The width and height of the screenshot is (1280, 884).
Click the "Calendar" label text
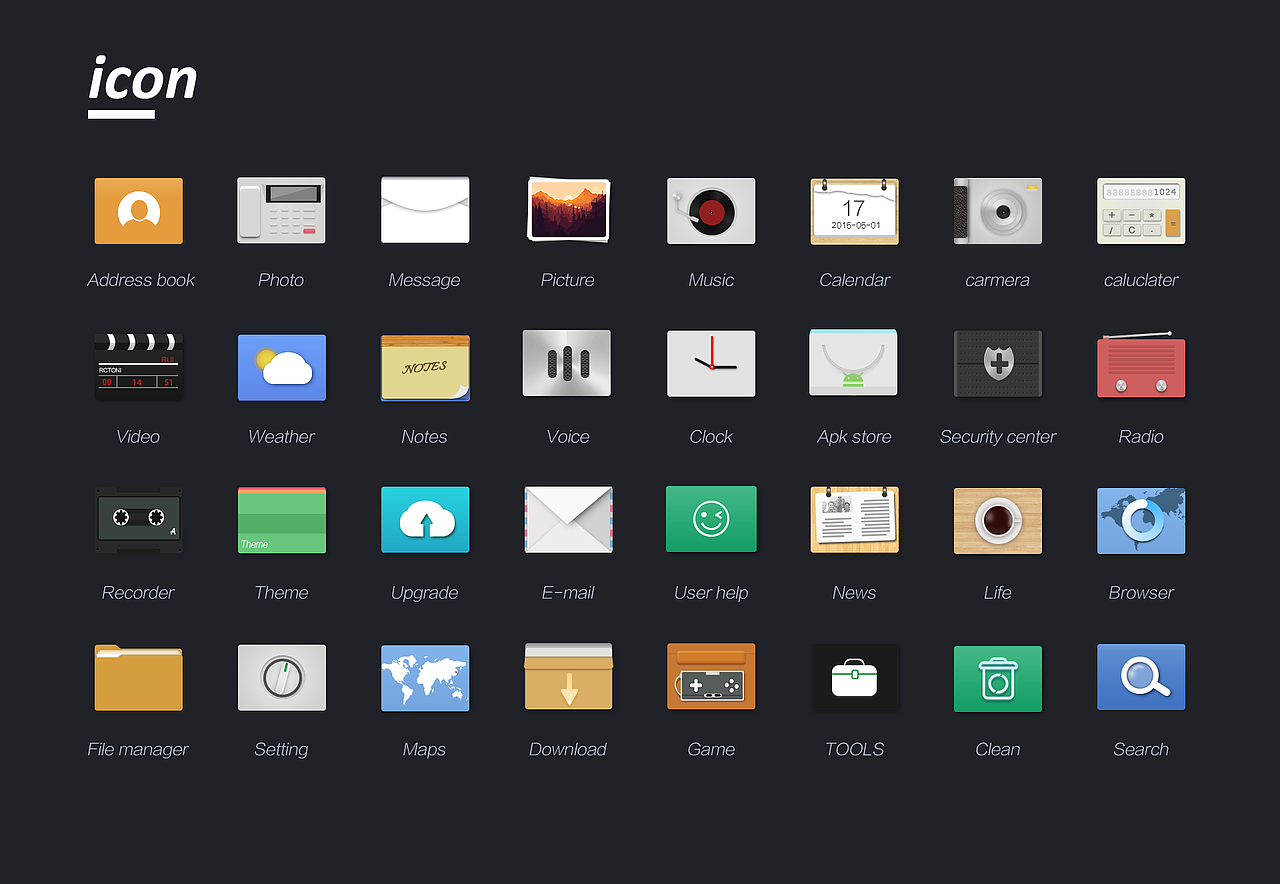(x=854, y=280)
